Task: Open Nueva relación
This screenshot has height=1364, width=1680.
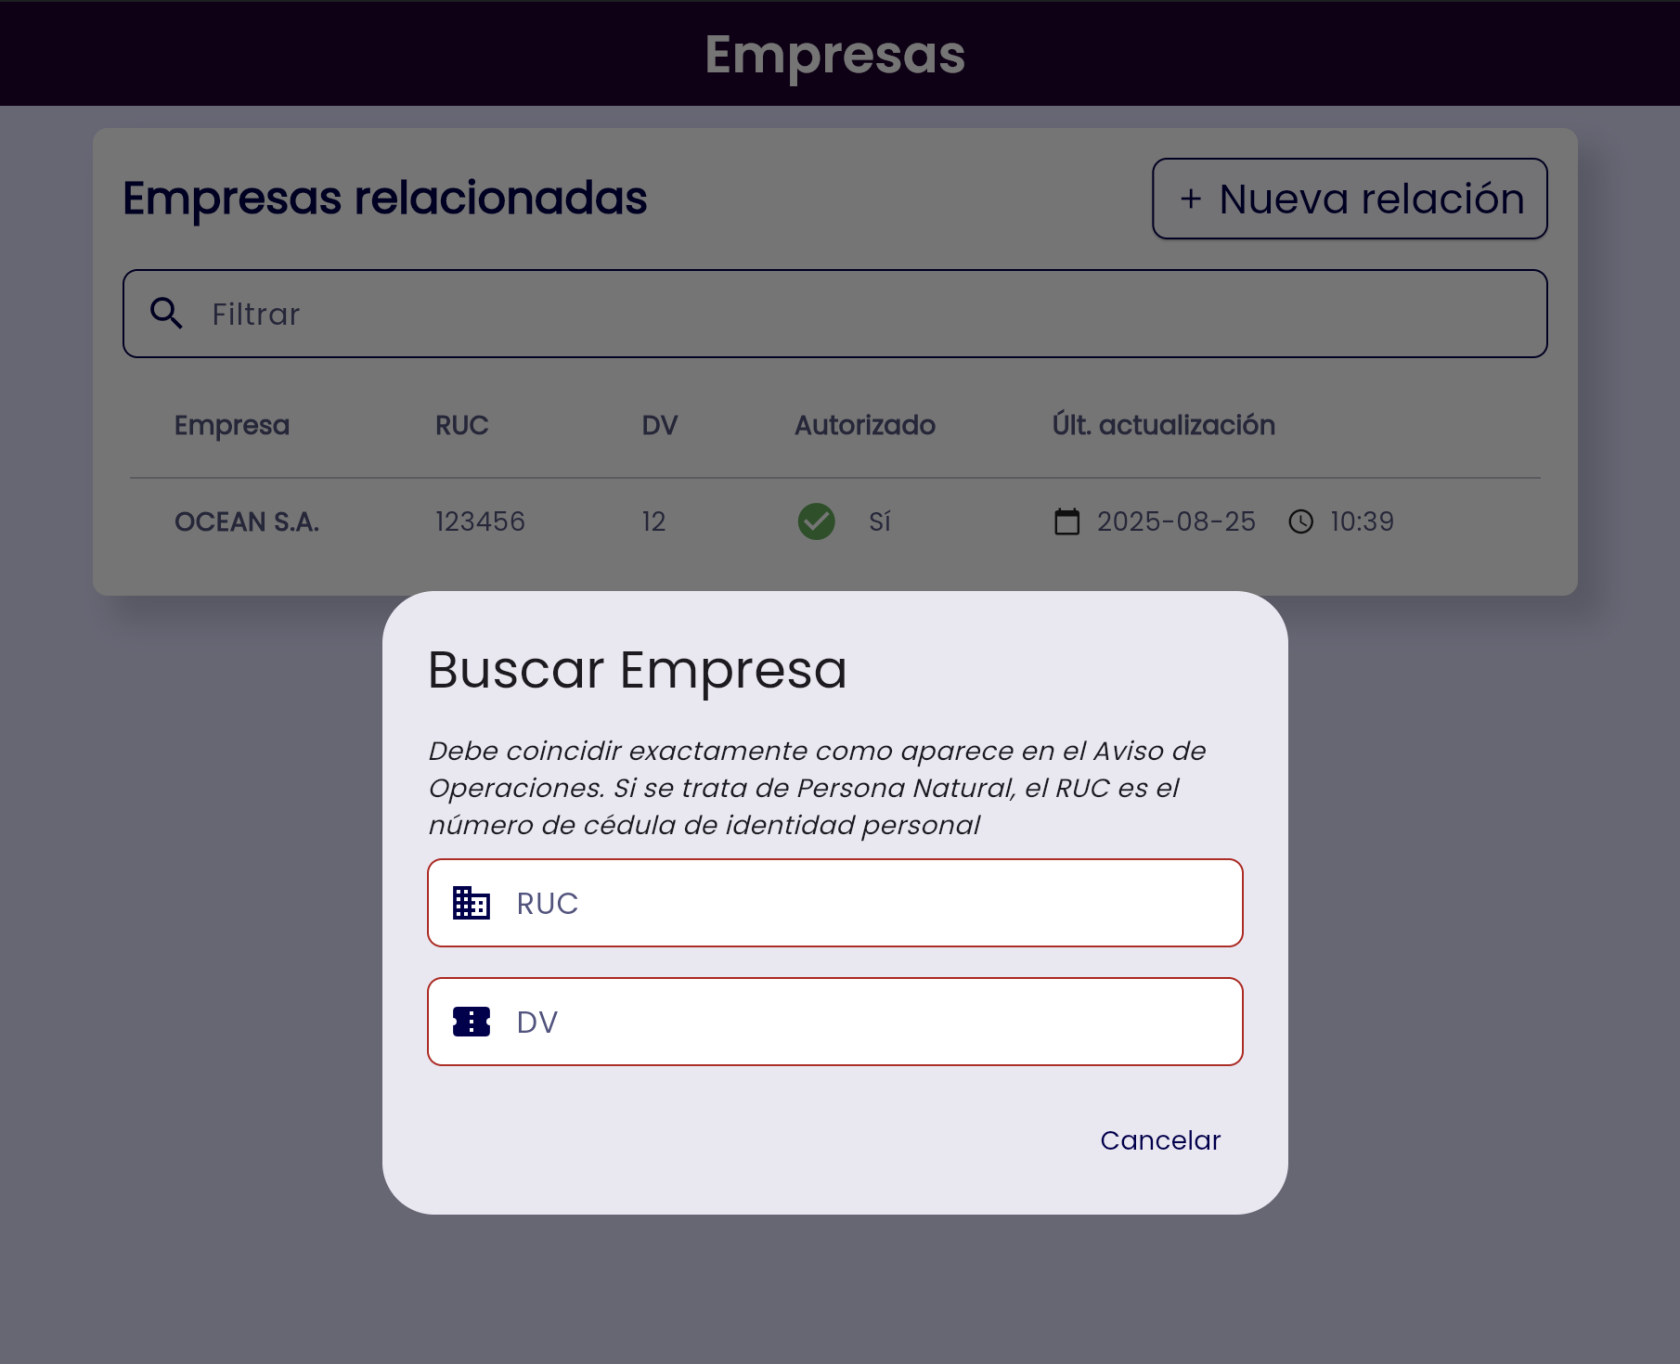Action: 1350,199
